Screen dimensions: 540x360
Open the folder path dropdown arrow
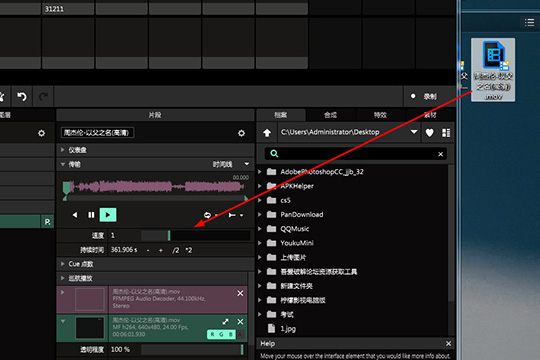[x=414, y=132]
